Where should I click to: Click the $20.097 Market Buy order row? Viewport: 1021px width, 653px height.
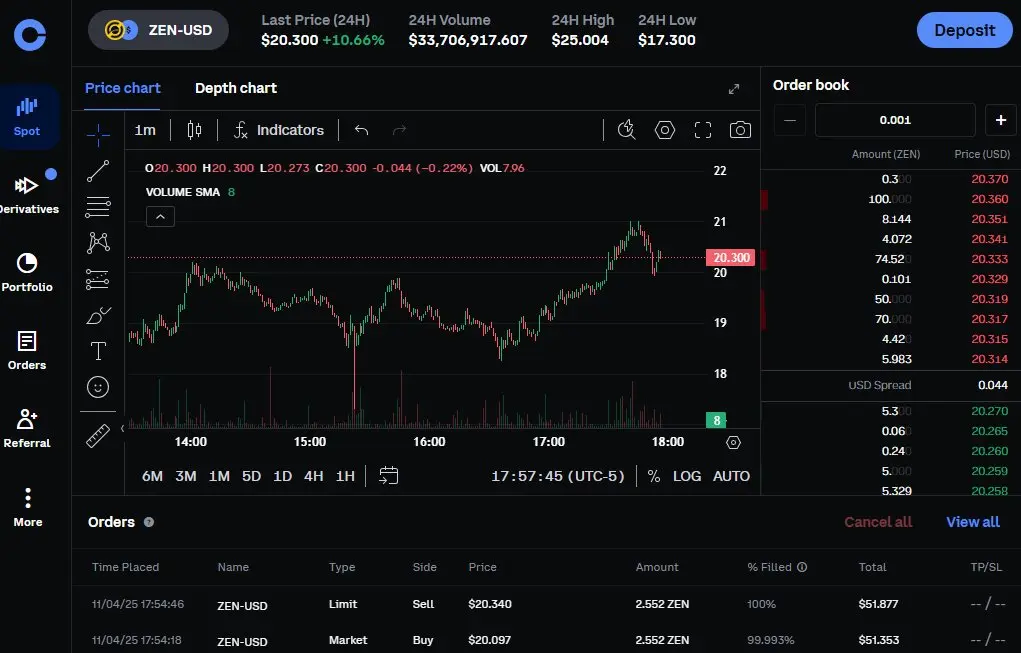click(x=546, y=640)
